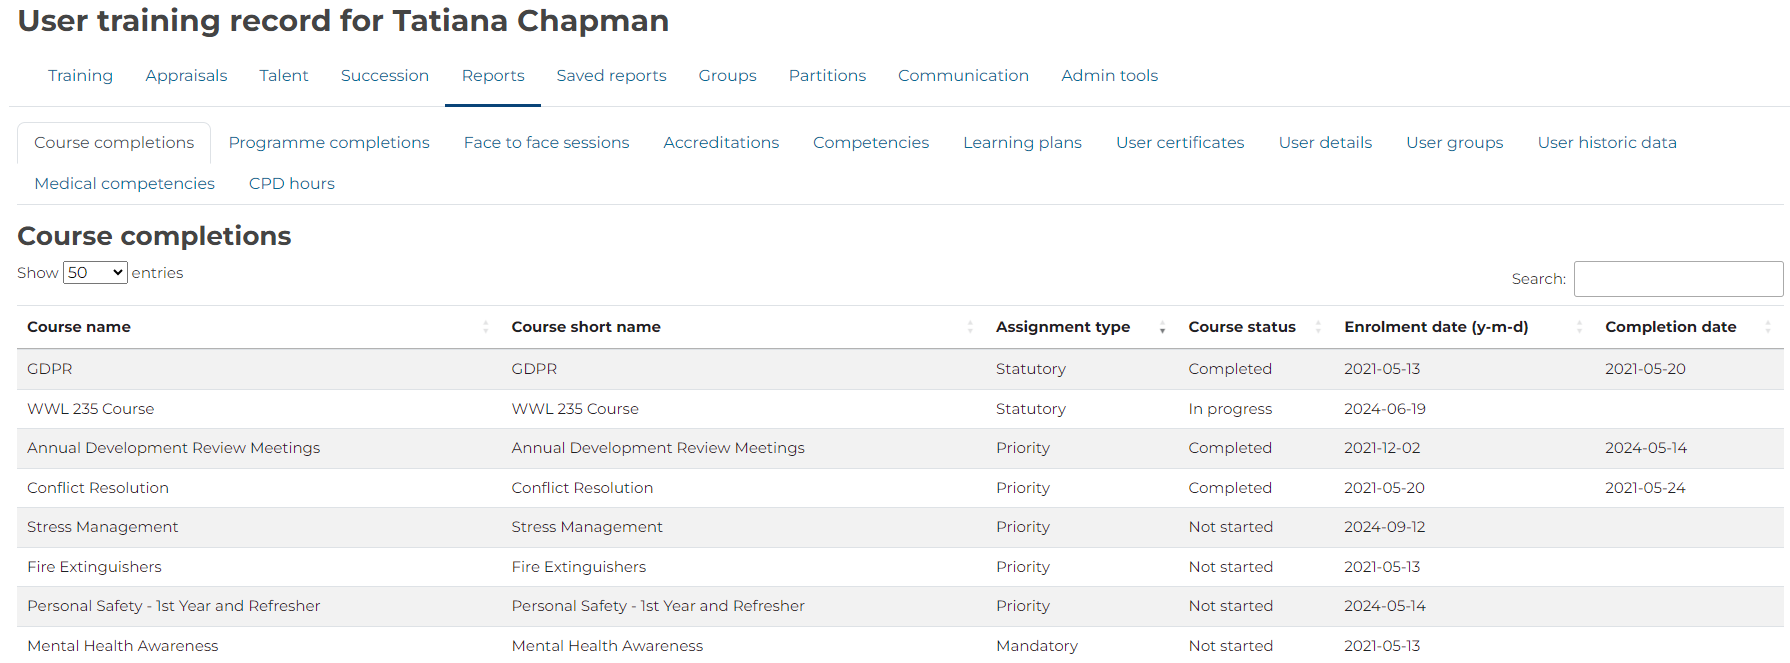Switch to User historic data sub-tab
The height and width of the screenshot is (663, 1790).
[1607, 143]
